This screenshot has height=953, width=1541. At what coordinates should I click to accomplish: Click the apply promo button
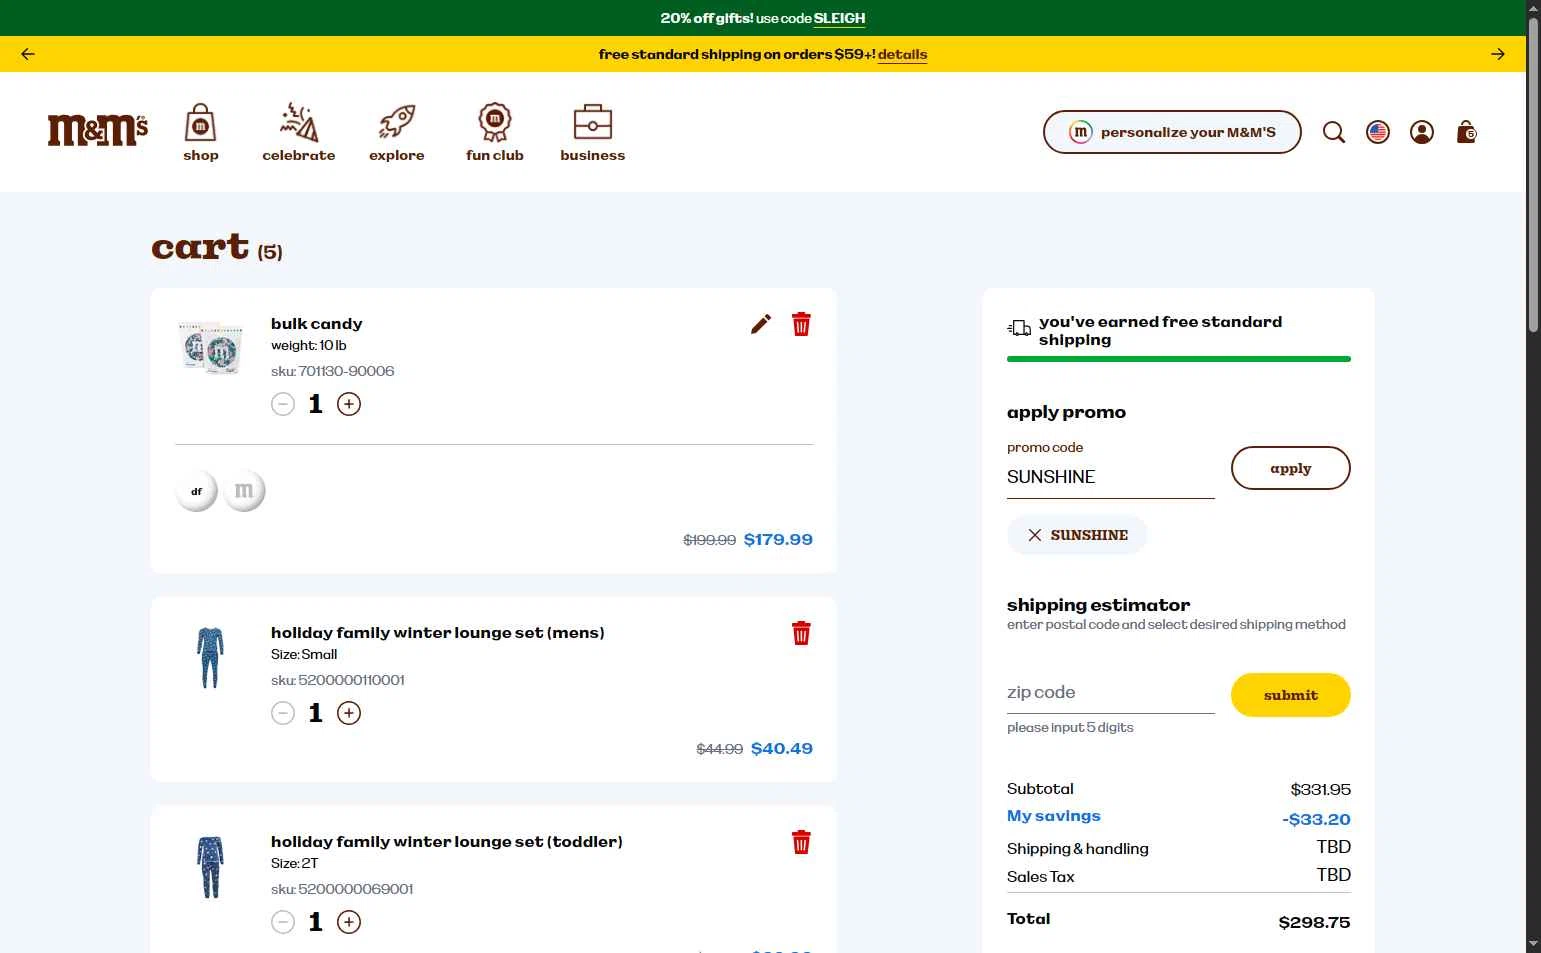pos(1290,468)
